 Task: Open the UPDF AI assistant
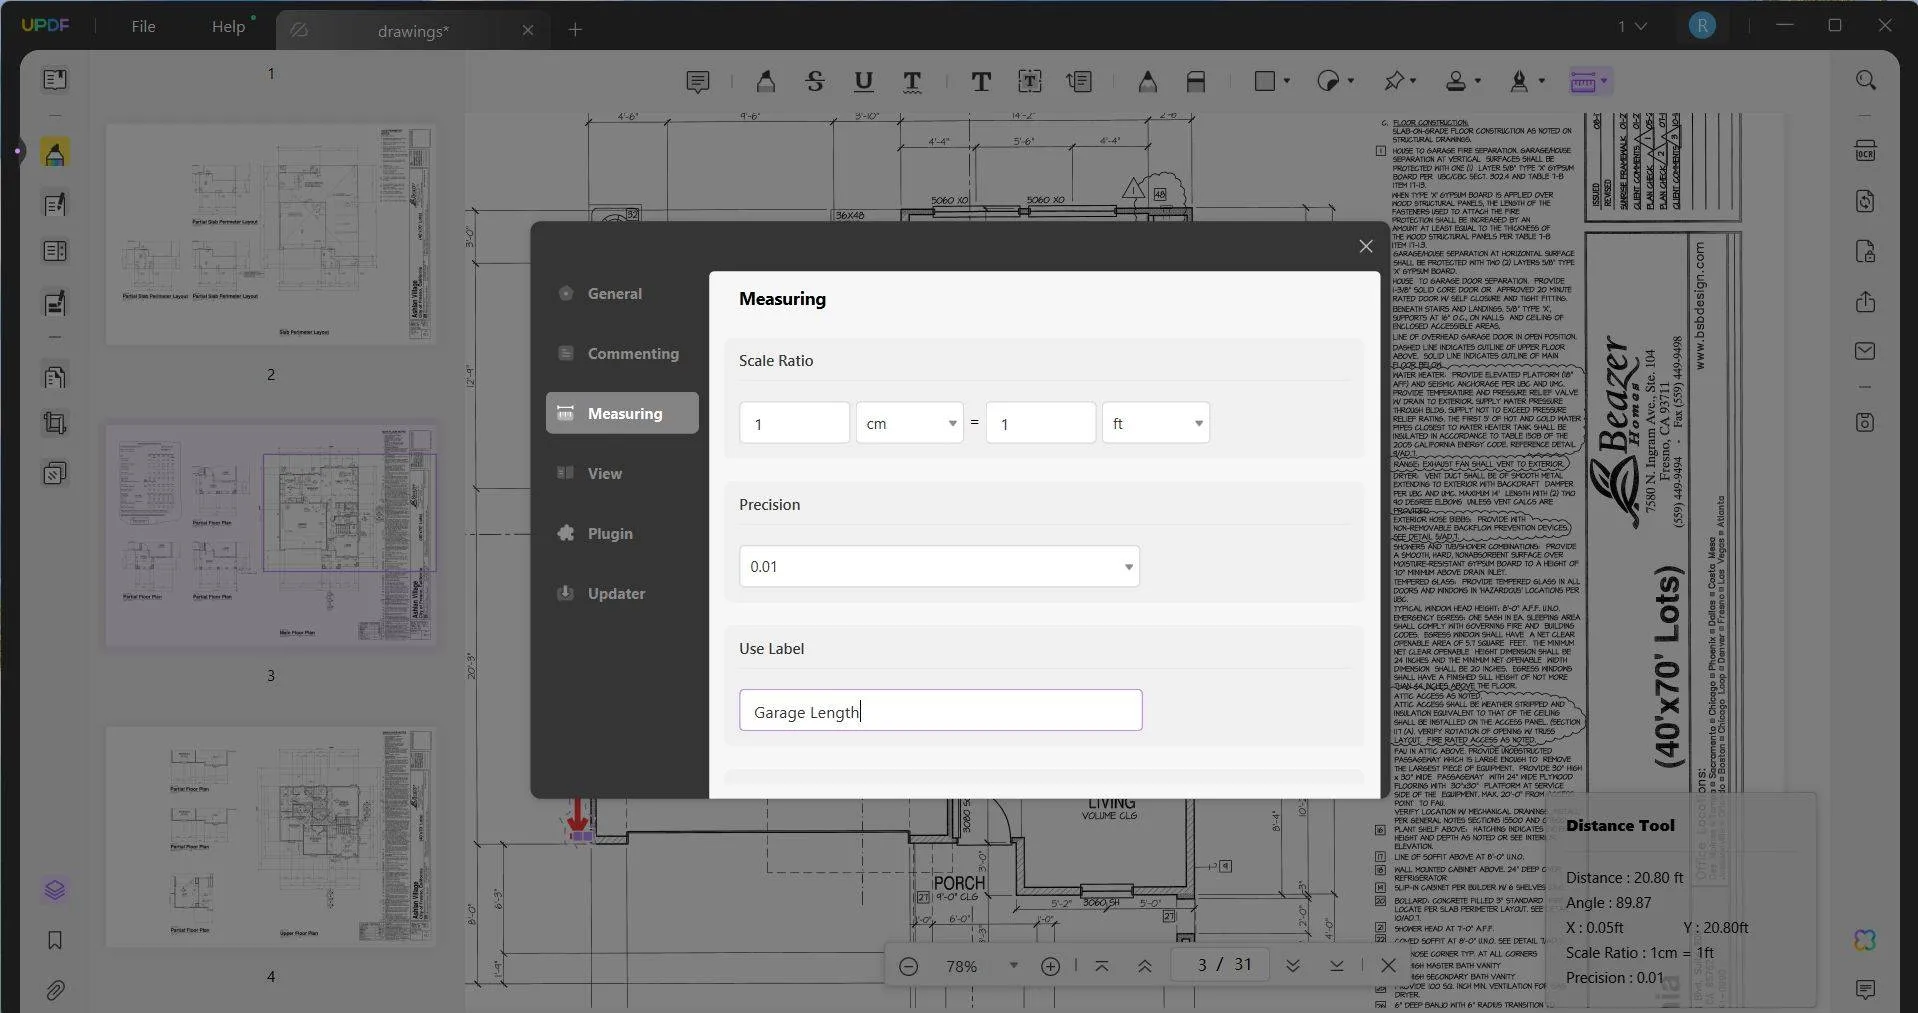(1865, 940)
